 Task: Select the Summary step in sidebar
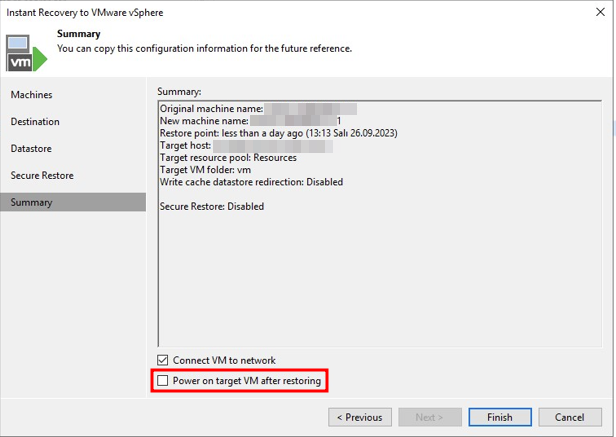32,203
